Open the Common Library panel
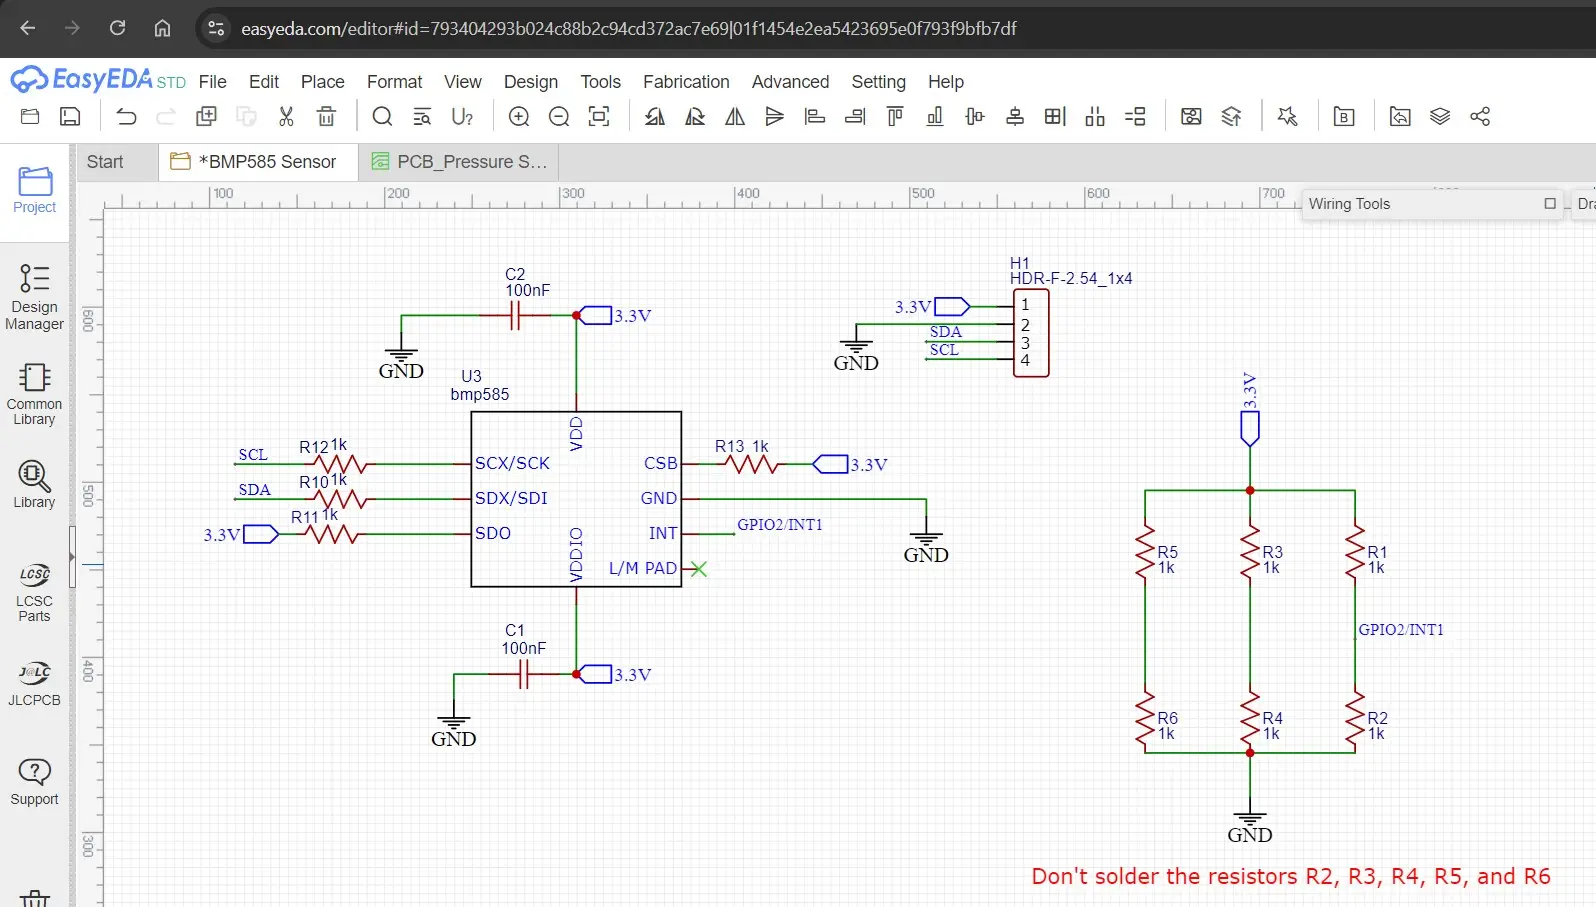This screenshot has height=907, width=1596. (34, 393)
